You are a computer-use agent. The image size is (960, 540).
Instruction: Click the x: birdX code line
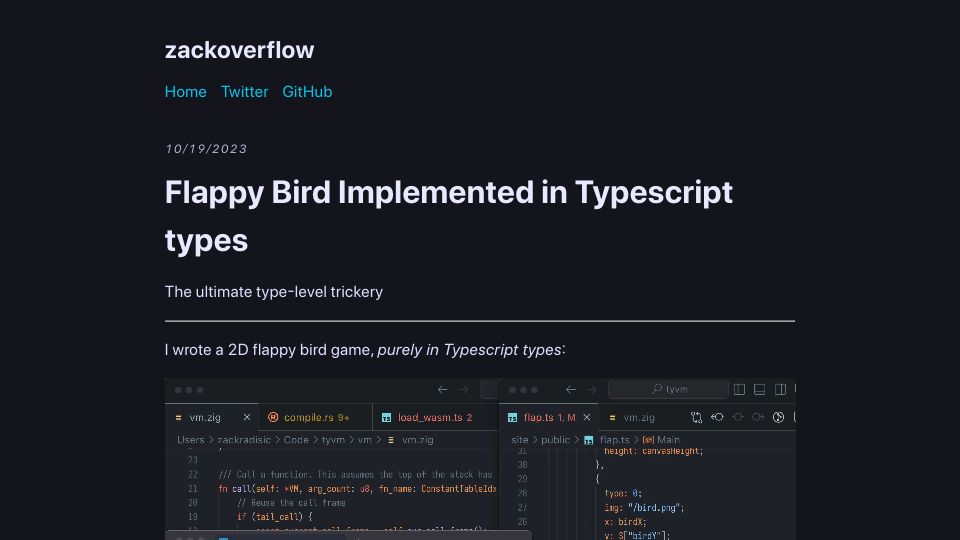(x=624, y=522)
